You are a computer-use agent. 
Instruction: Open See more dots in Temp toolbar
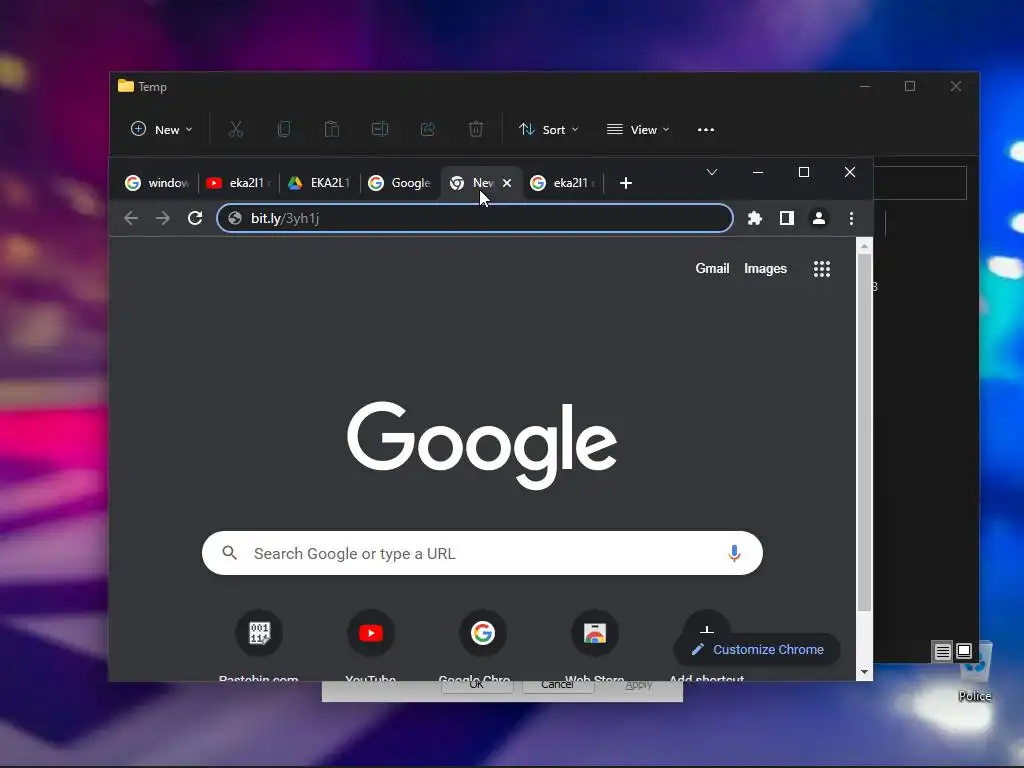706,129
